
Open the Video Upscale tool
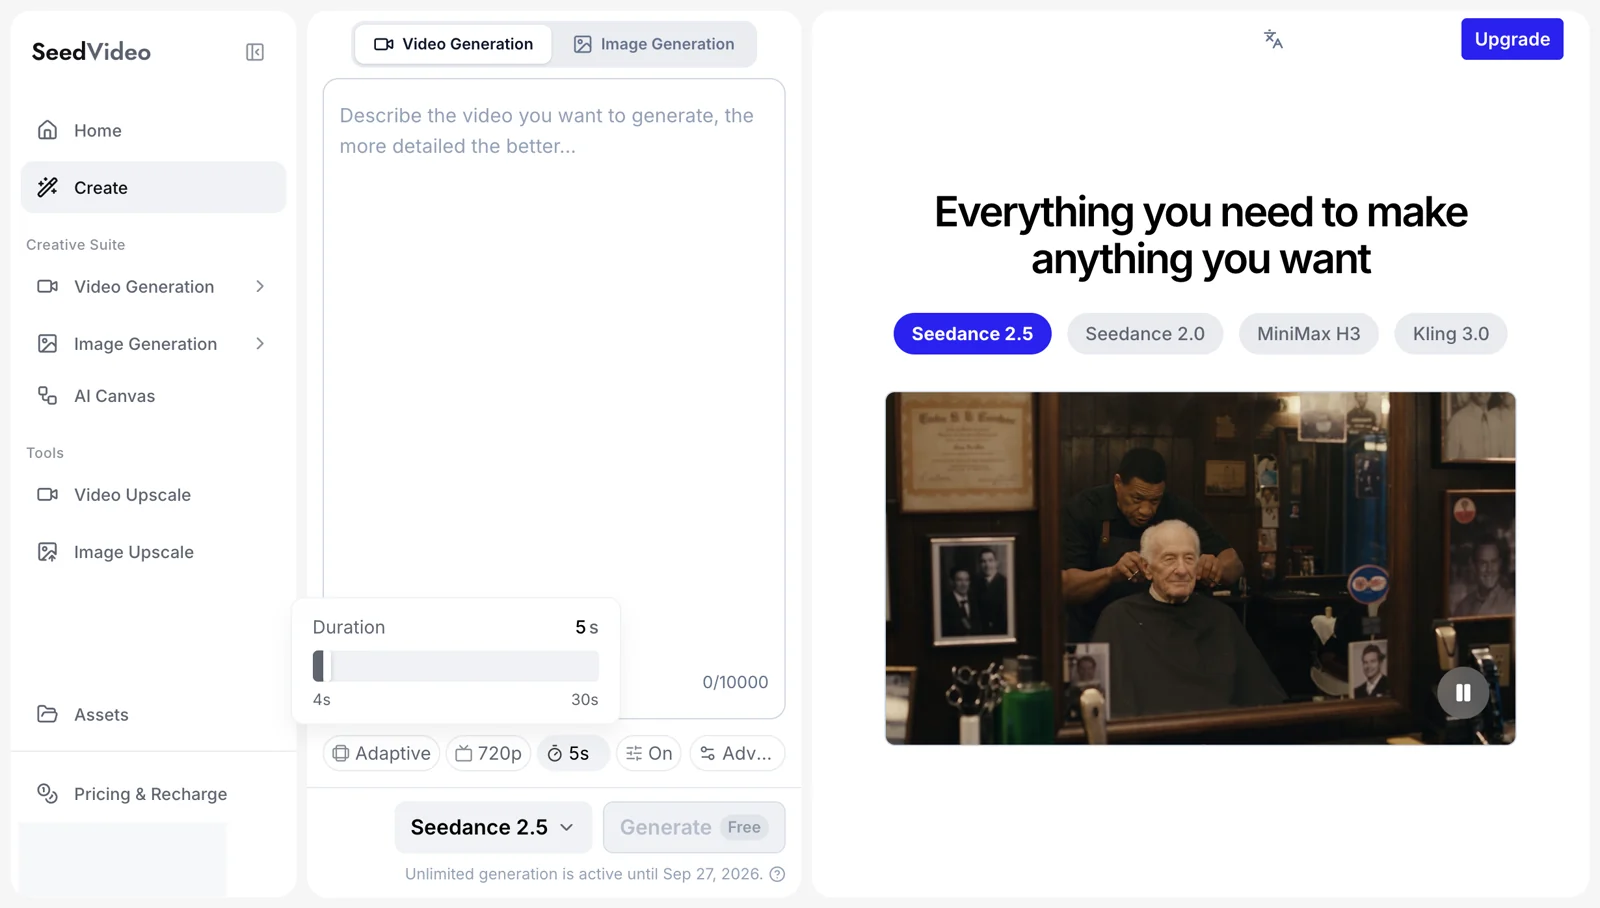(153, 495)
